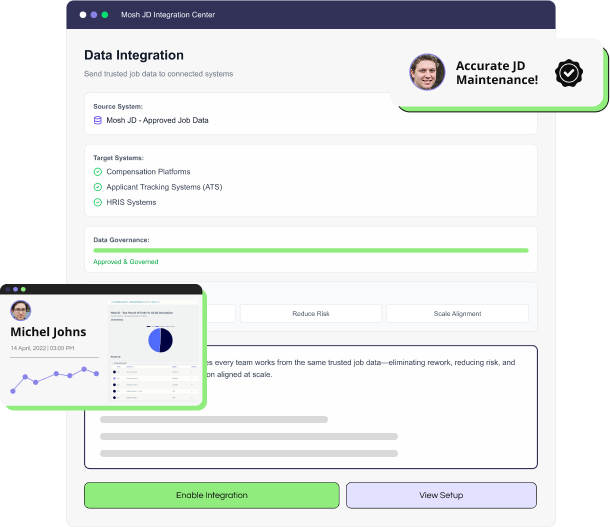Screen dimensions: 610x527
Task: Click the Data Governance progress bar
Action: [x=310, y=250]
